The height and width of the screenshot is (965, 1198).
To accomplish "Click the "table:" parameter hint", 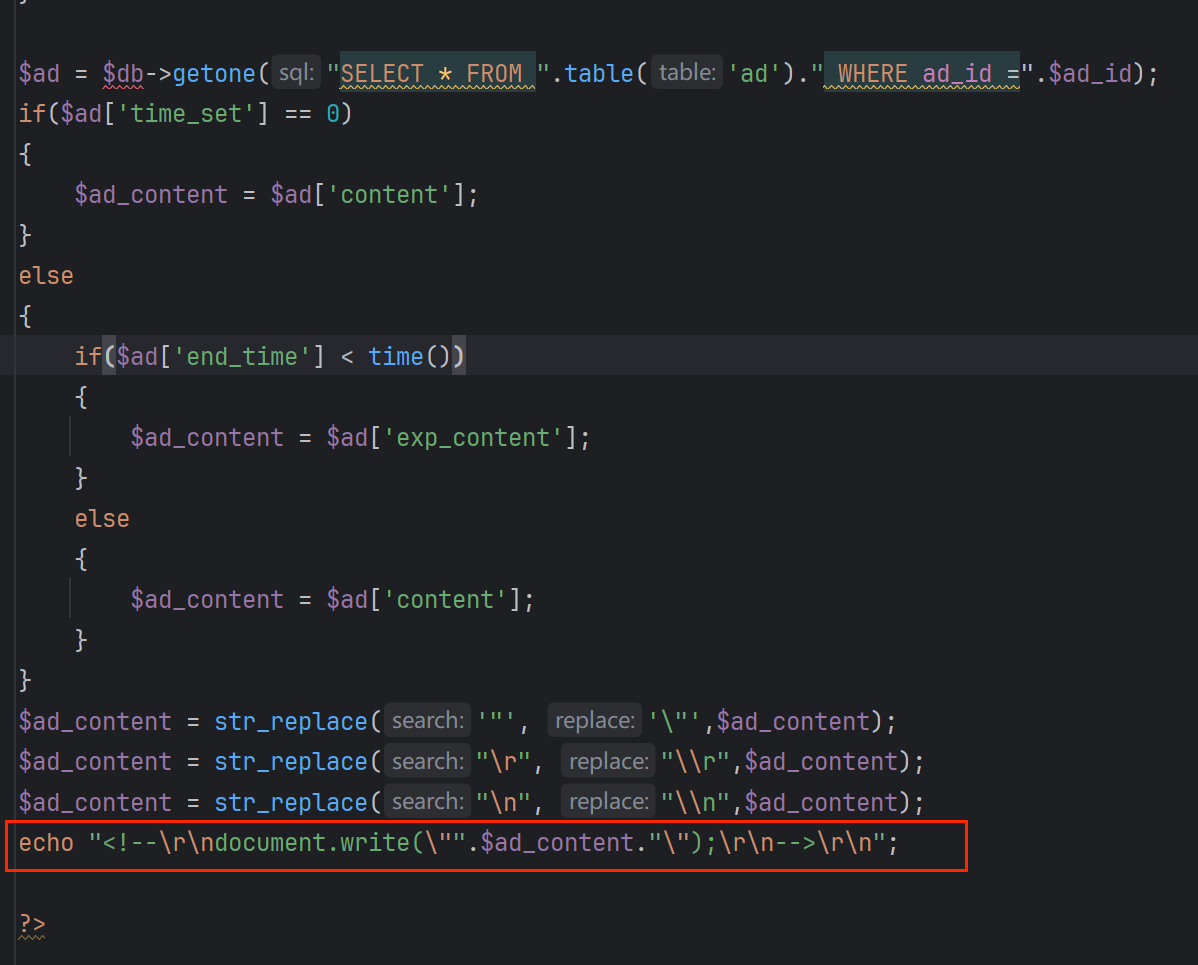I will 686,73.
